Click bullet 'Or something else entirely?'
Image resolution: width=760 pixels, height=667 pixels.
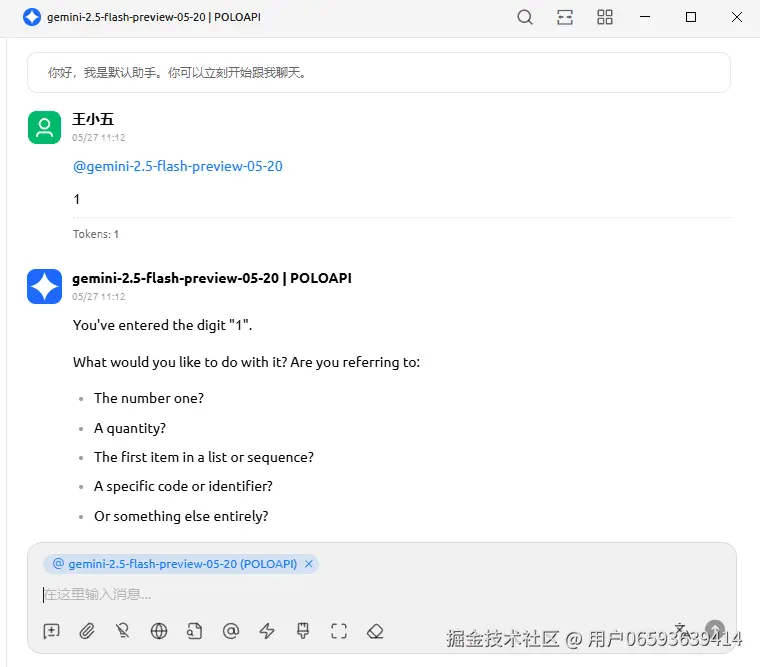coord(181,516)
